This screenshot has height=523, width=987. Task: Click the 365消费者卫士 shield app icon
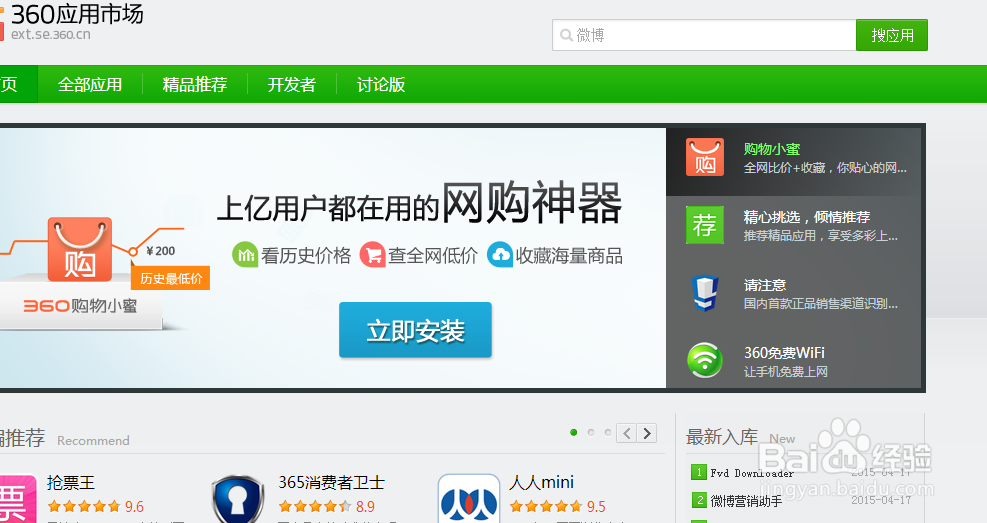237,500
